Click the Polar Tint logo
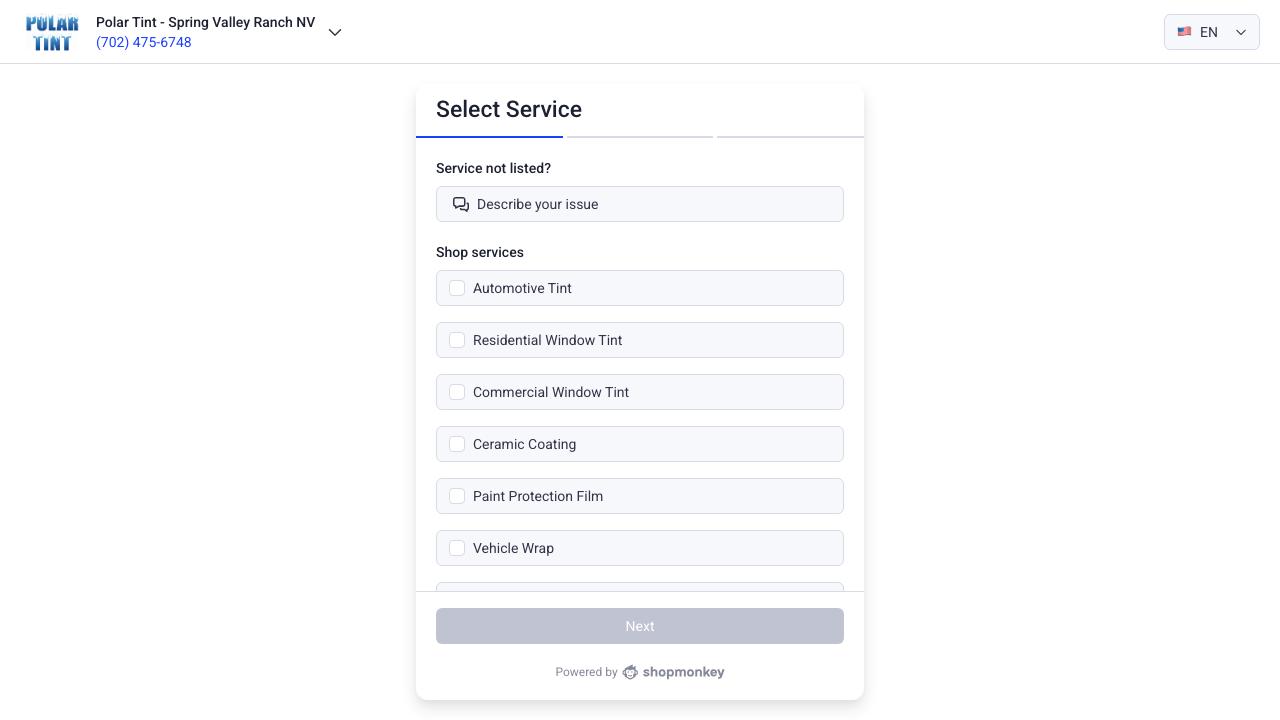Viewport: 1280px width, 720px height. [x=52, y=32]
